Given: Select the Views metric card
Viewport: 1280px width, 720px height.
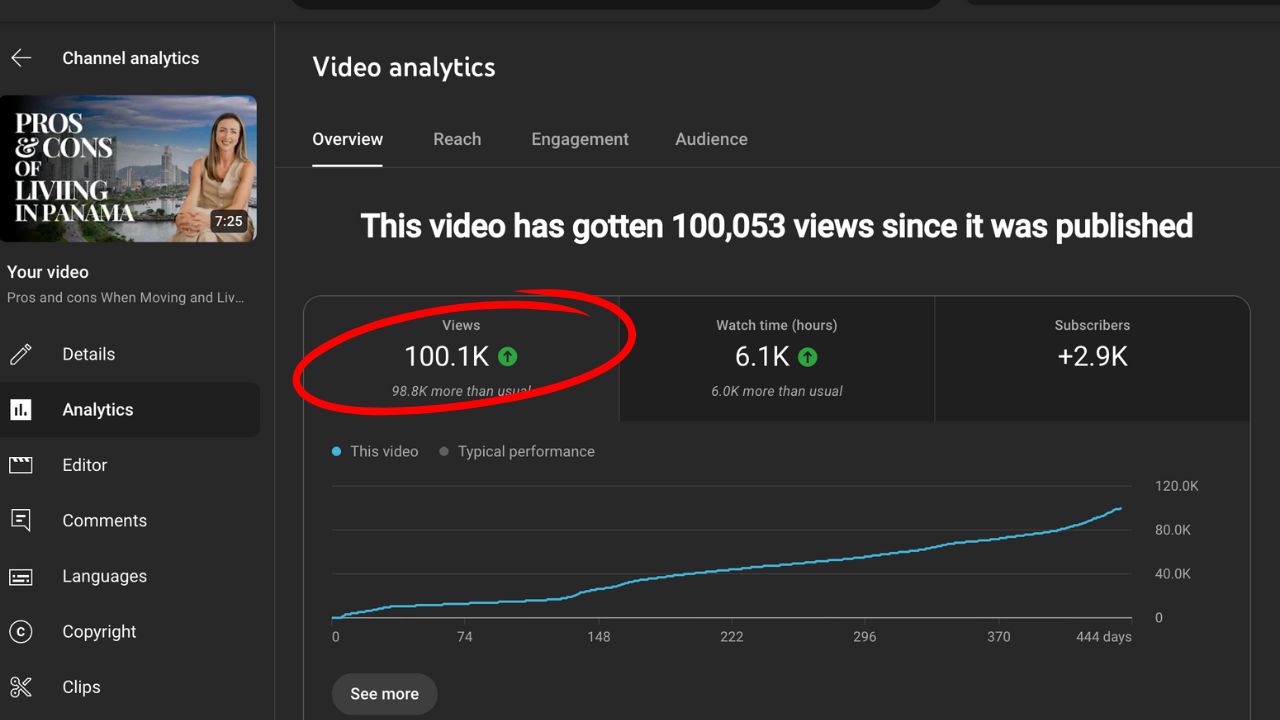Looking at the screenshot, I should [461, 358].
